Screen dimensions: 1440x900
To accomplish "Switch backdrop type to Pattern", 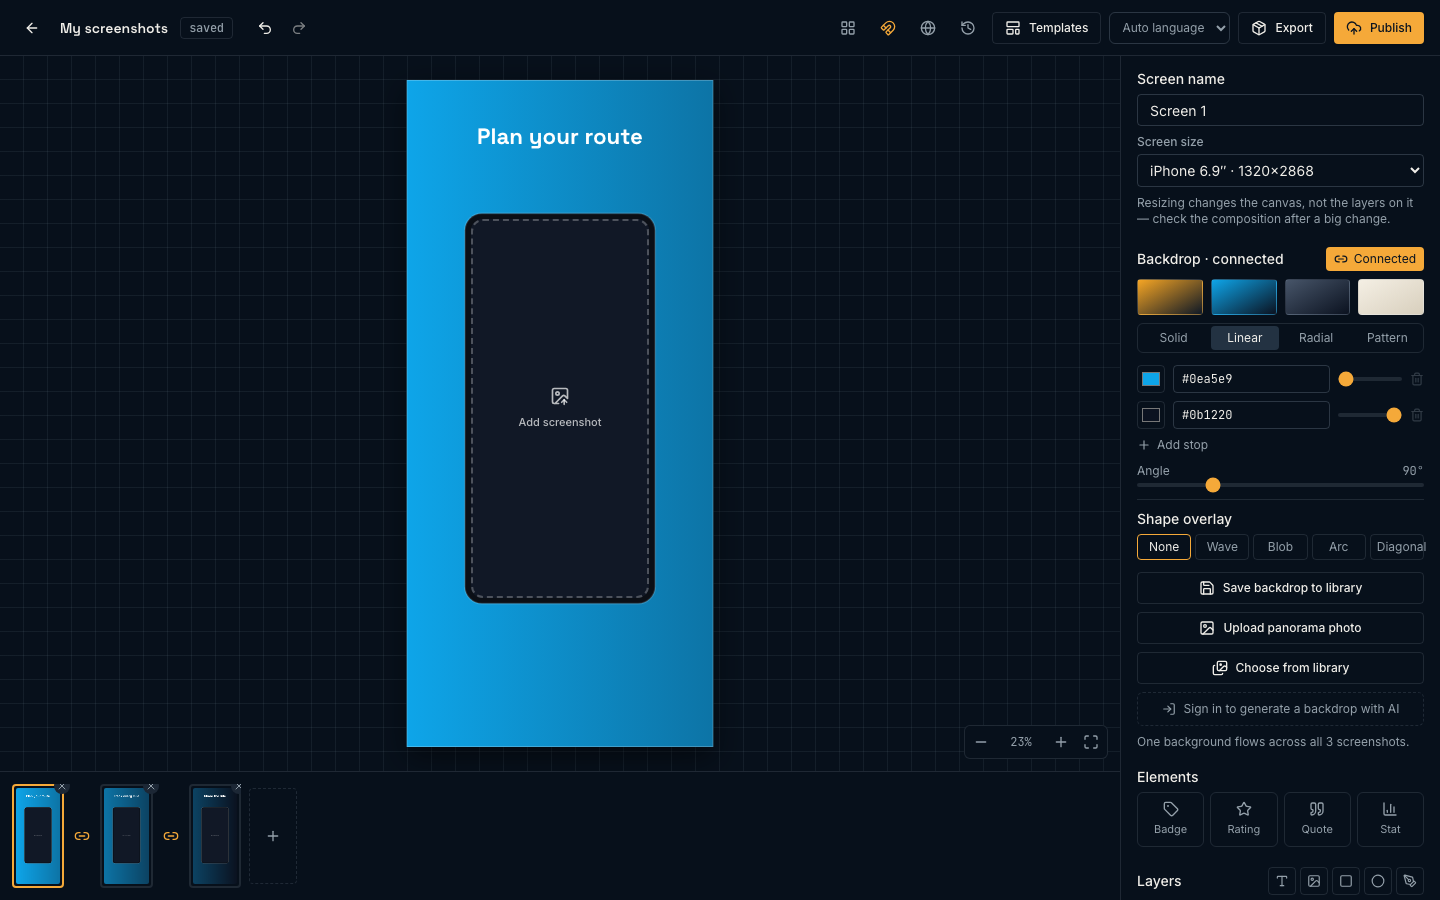I will (1387, 338).
